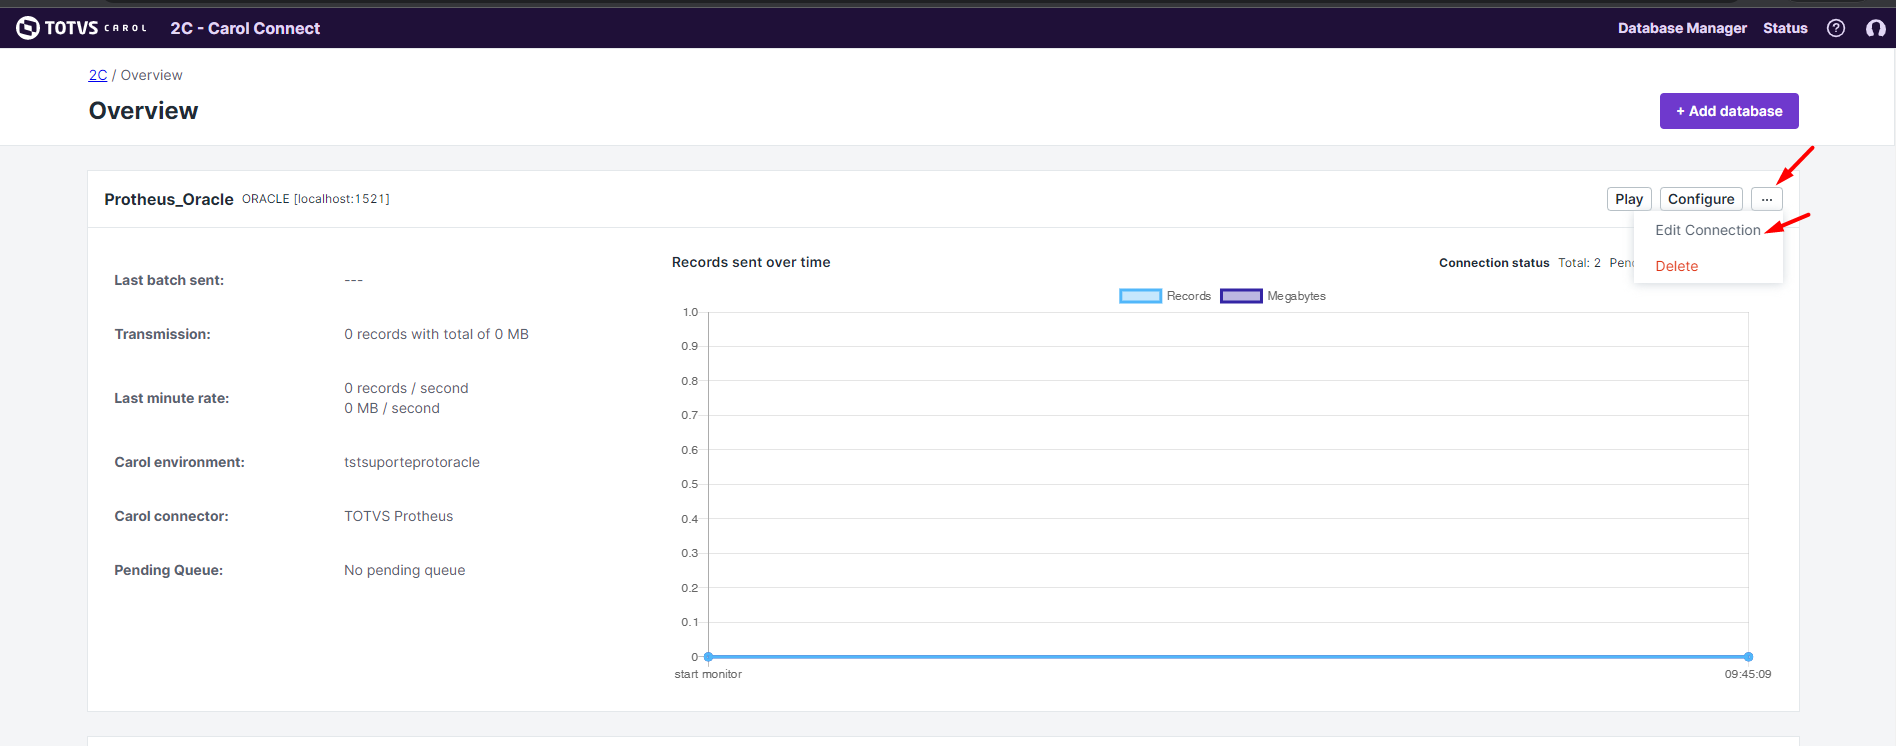
Task: Choose Delete in the options menu
Action: pos(1676,266)
